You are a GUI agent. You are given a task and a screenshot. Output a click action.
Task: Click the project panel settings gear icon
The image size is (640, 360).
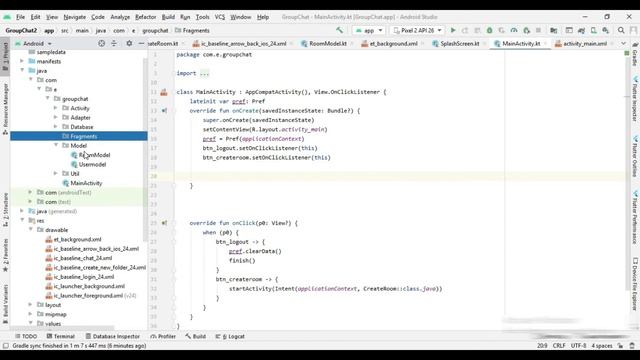(x=129, y=43)
